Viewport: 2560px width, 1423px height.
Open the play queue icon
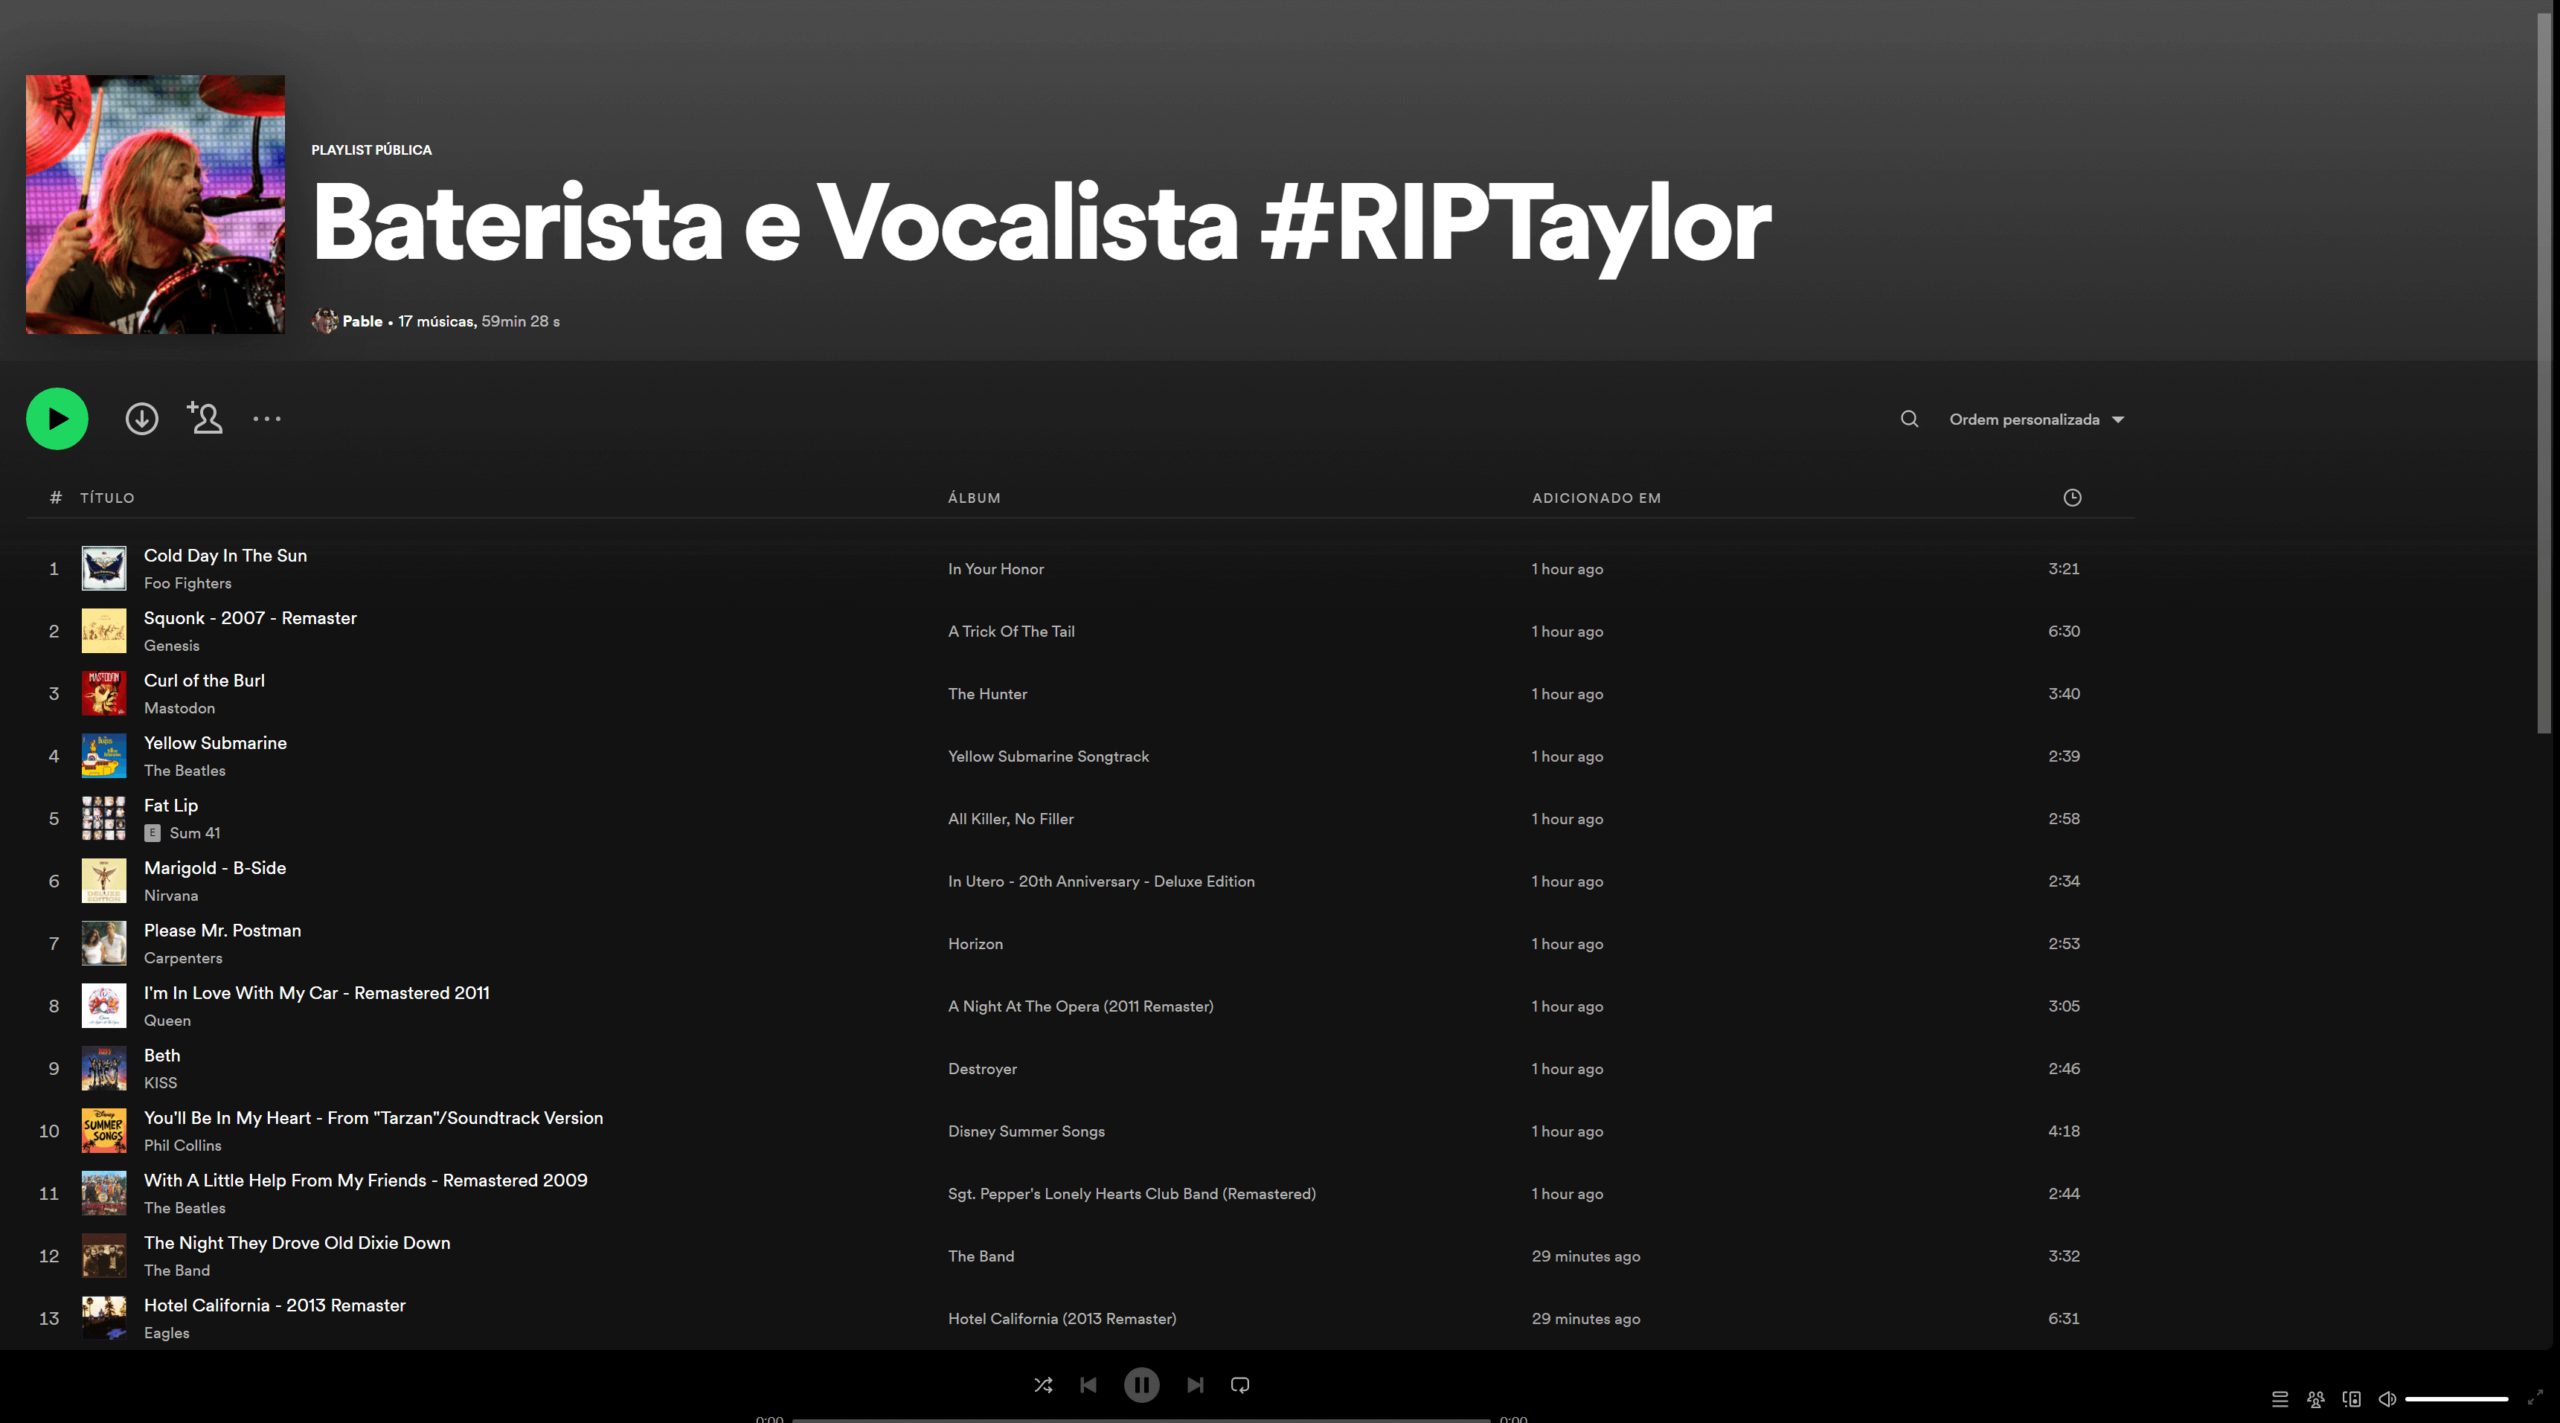pyautogui.click(x=2280, y=1399)
